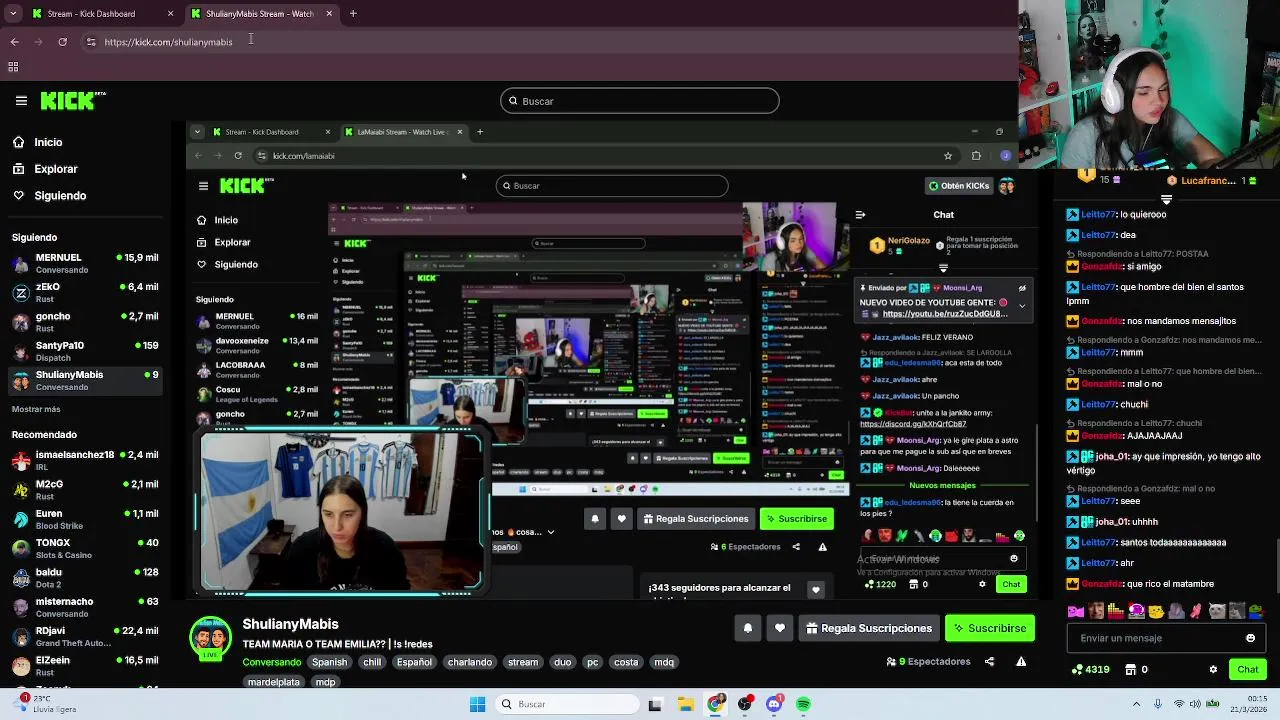Open browser tab search dropdown
Screen dimensions: 1280x720
pos(11,14)
